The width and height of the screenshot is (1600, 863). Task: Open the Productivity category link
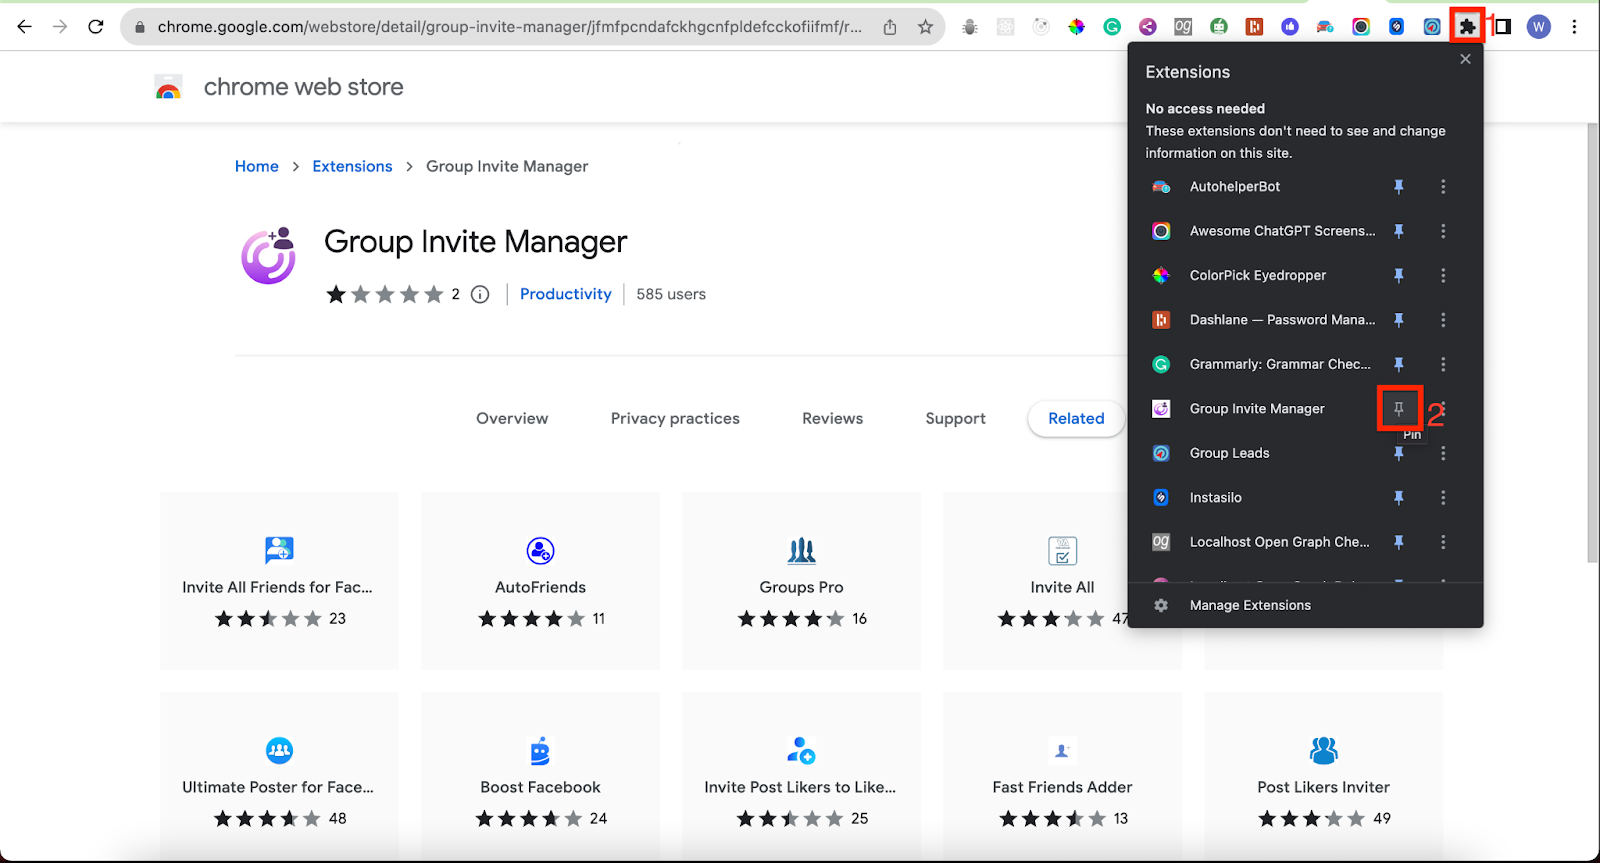[565, 294]
